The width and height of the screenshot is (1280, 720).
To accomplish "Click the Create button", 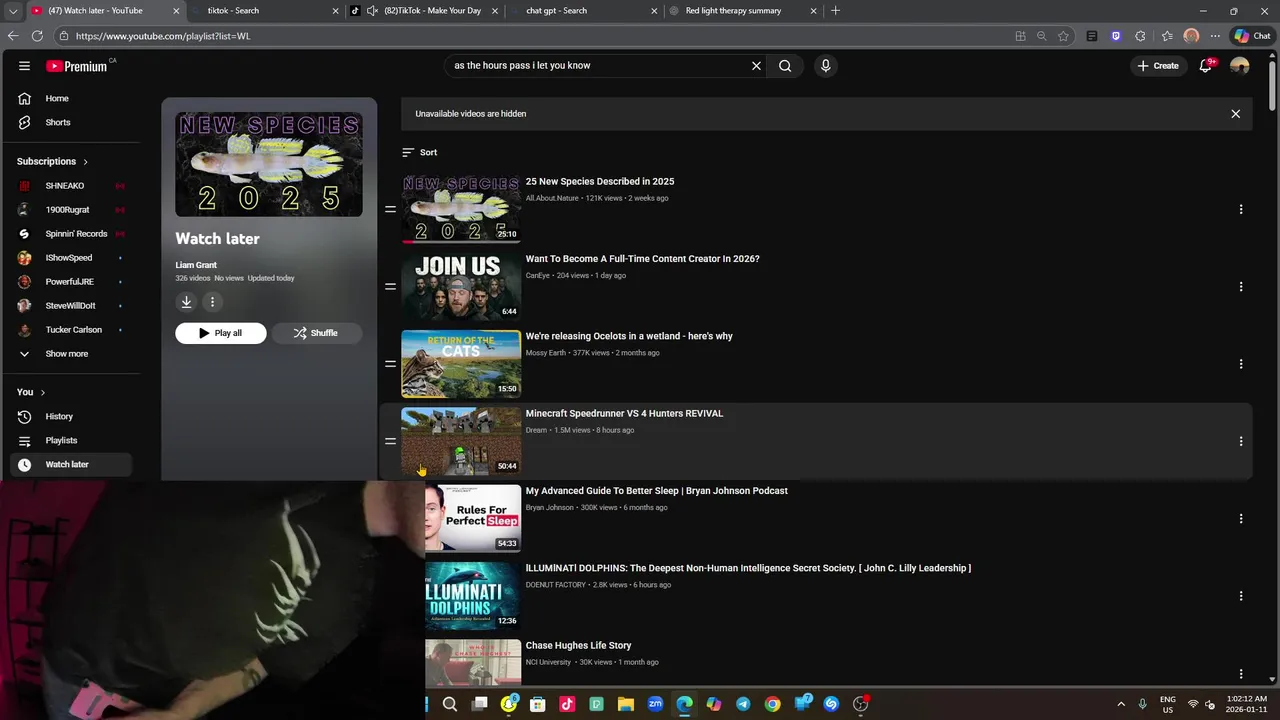I will [1158, 66].
